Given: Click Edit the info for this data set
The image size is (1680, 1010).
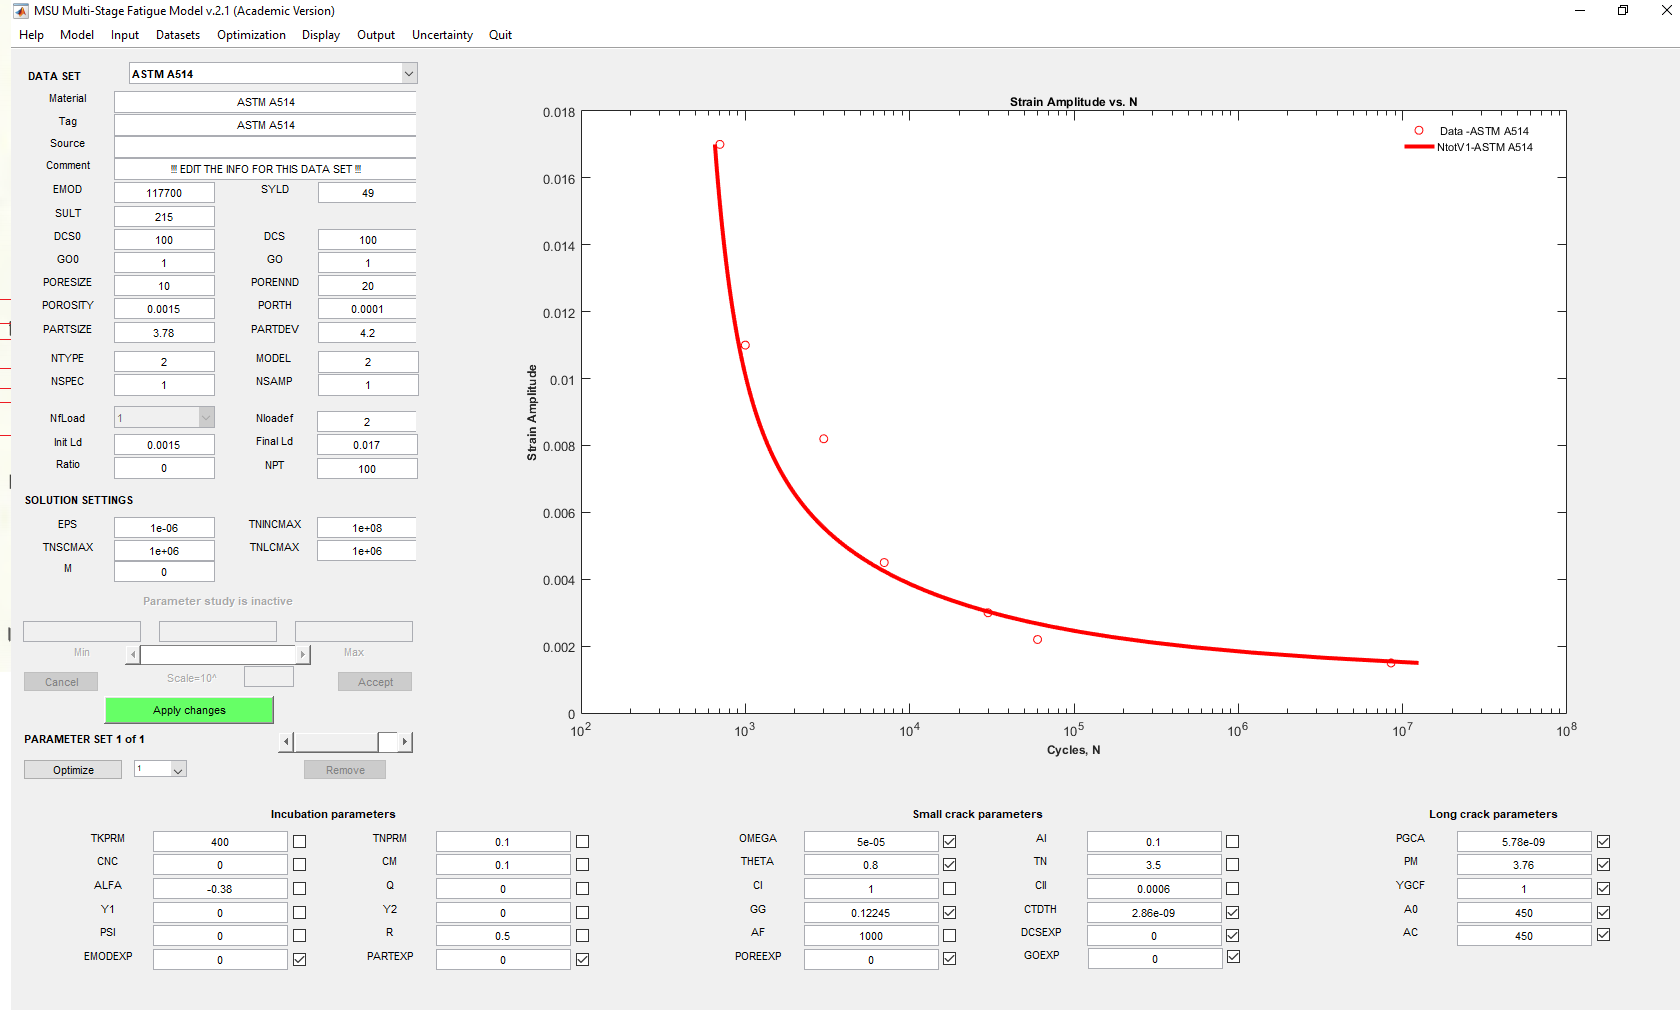Looking at the screenshot, I should pyautogui.click(x=266, y=169).
